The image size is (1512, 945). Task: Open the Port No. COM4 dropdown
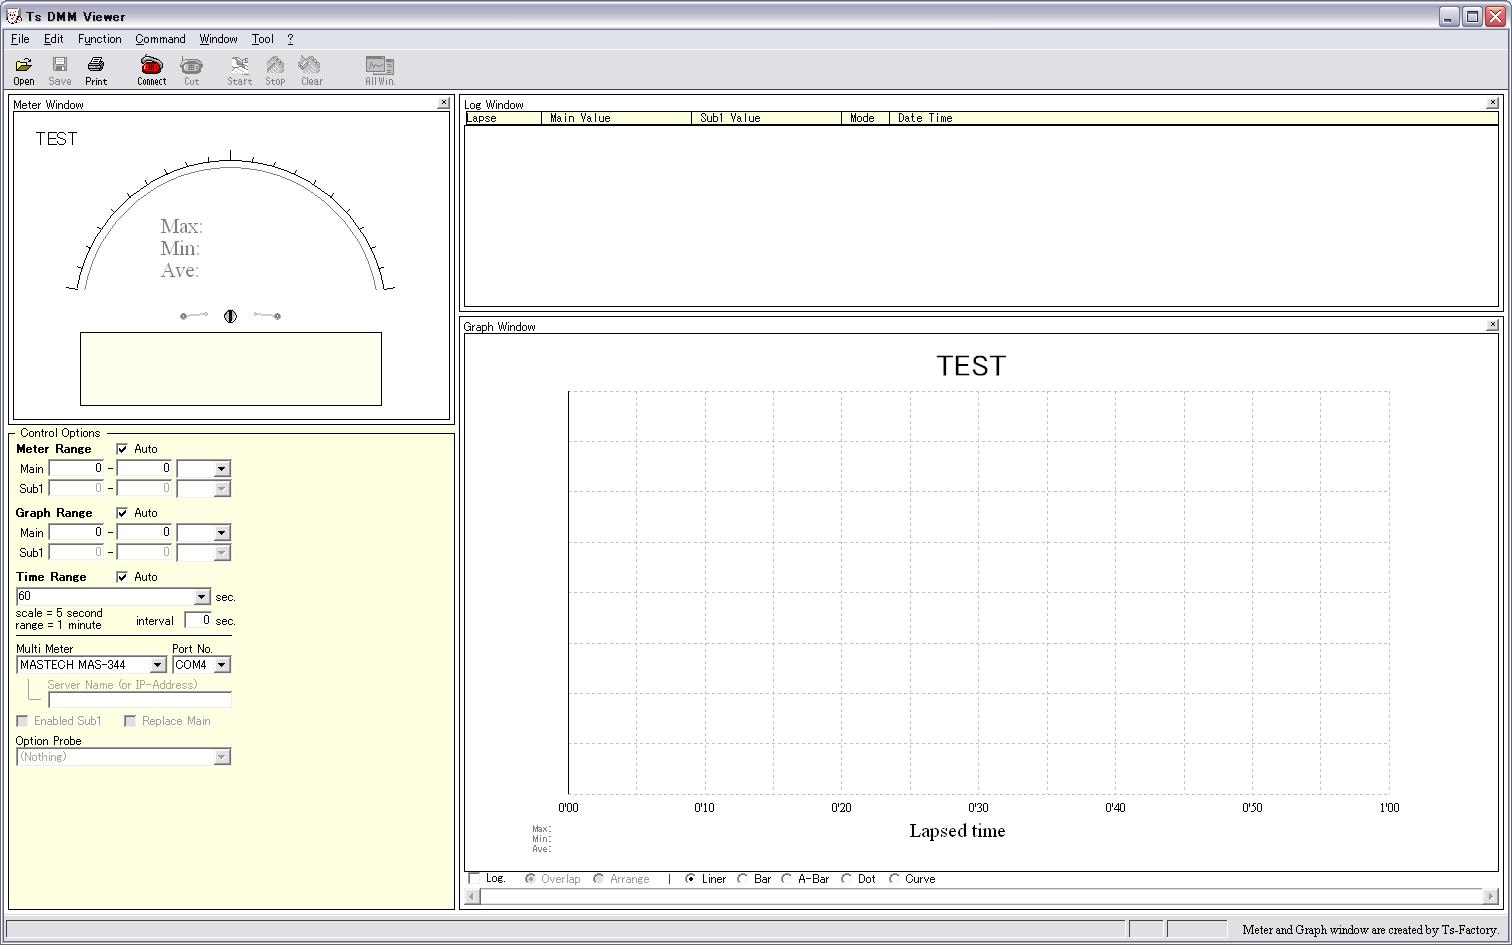[x=222, y=665]
